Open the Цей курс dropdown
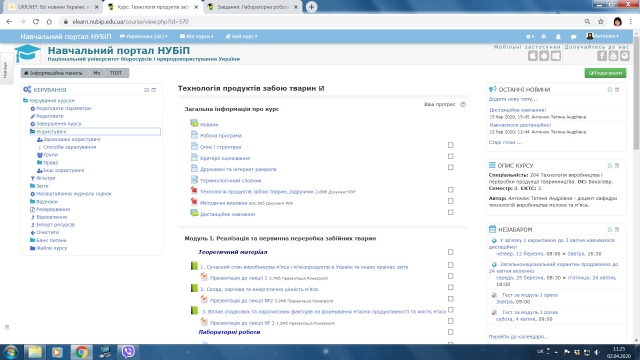Image resolution: width=640 pixels, height=360 pixels. [x=241, y=36]
